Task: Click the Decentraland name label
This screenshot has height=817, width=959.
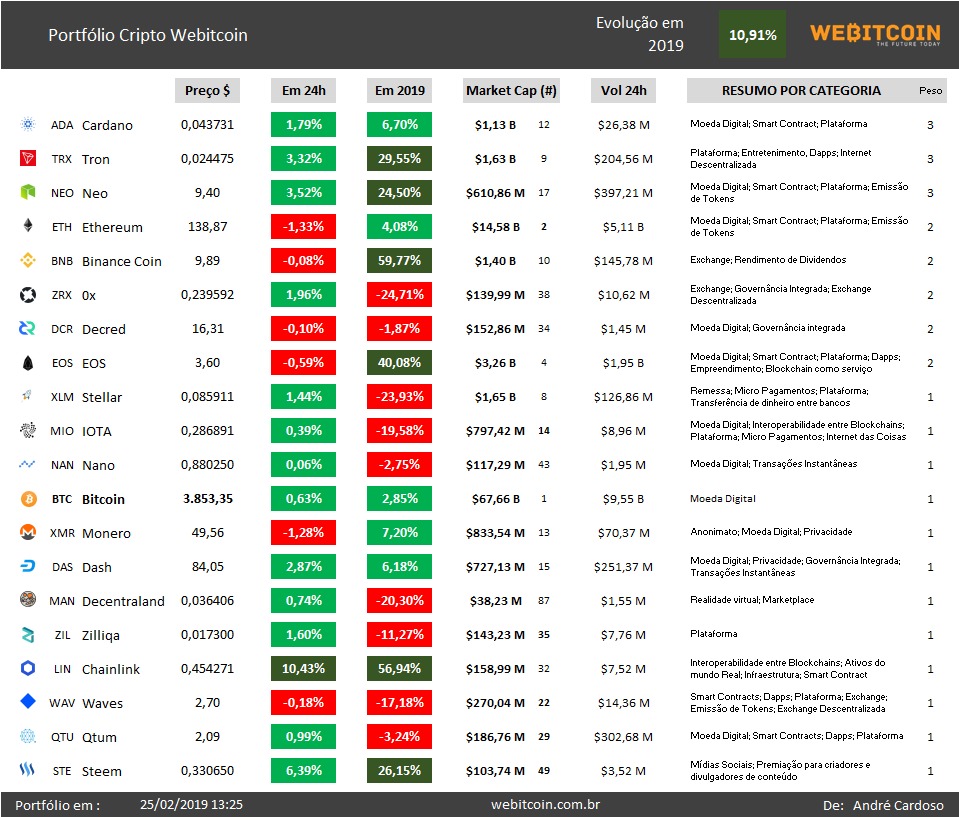Action: [123, 601]
